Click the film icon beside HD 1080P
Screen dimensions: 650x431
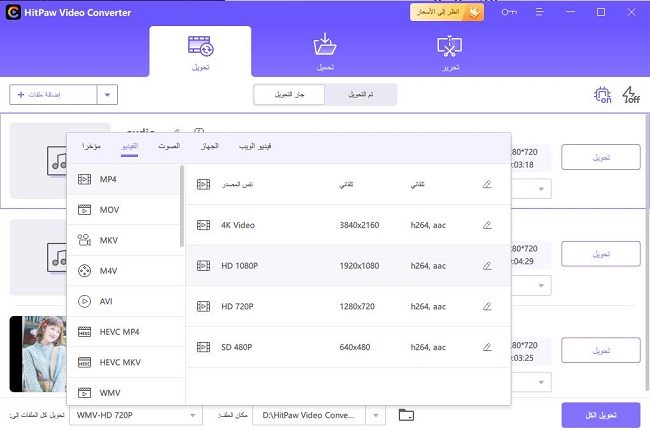click(203, 266)
